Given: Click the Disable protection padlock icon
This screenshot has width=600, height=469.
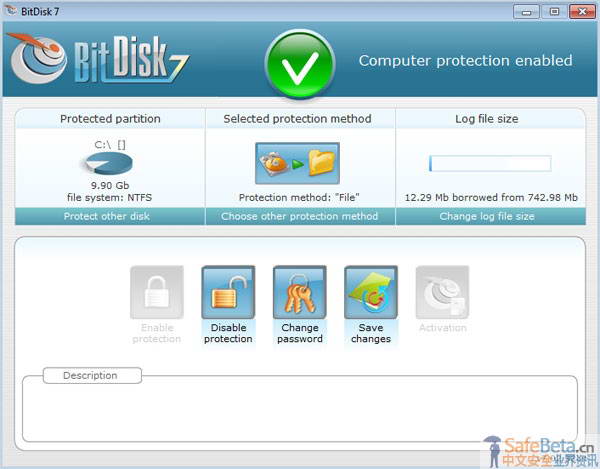Looking at the screenshot, I should (228, 293).
